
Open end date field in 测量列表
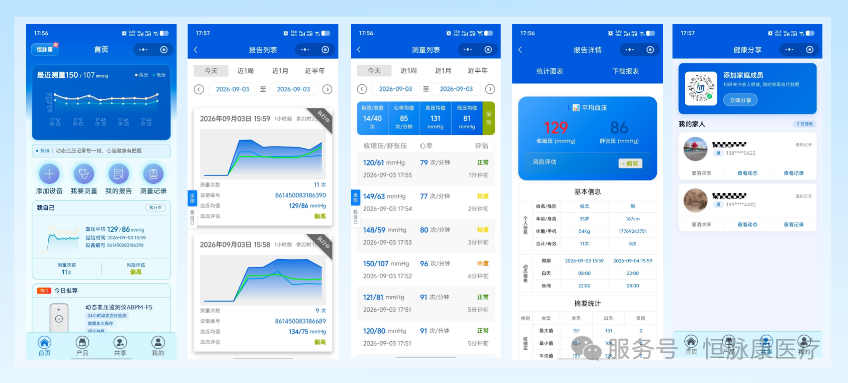coord(456,89)
